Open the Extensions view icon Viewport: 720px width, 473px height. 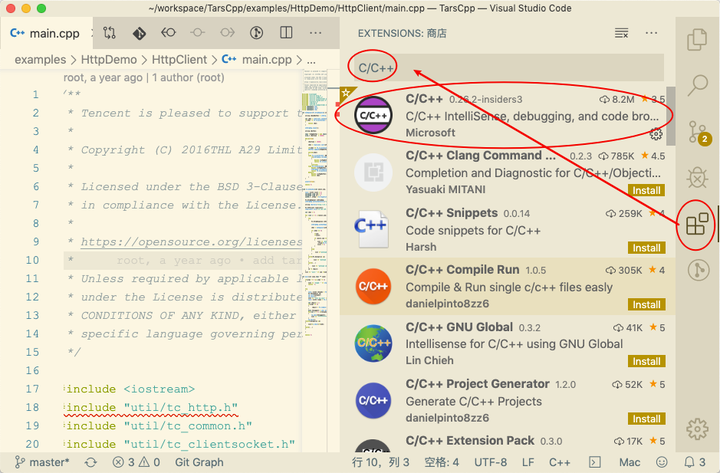point(697,224)
